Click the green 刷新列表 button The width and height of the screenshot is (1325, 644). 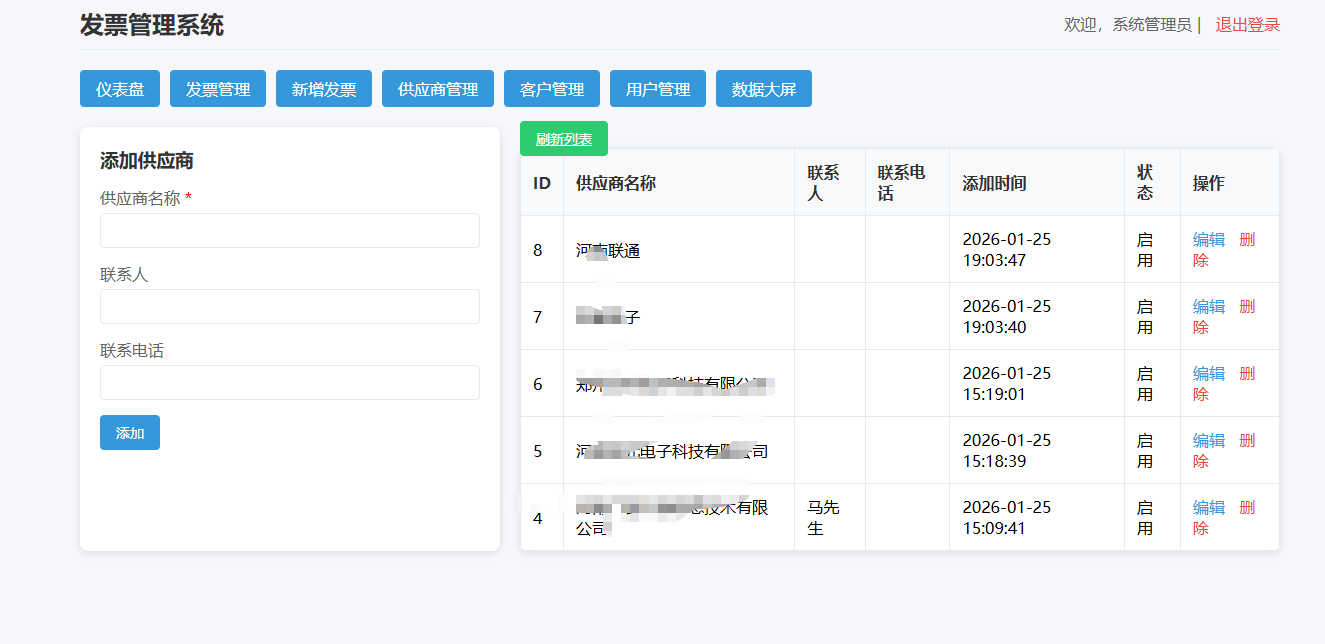coord(564,139)
